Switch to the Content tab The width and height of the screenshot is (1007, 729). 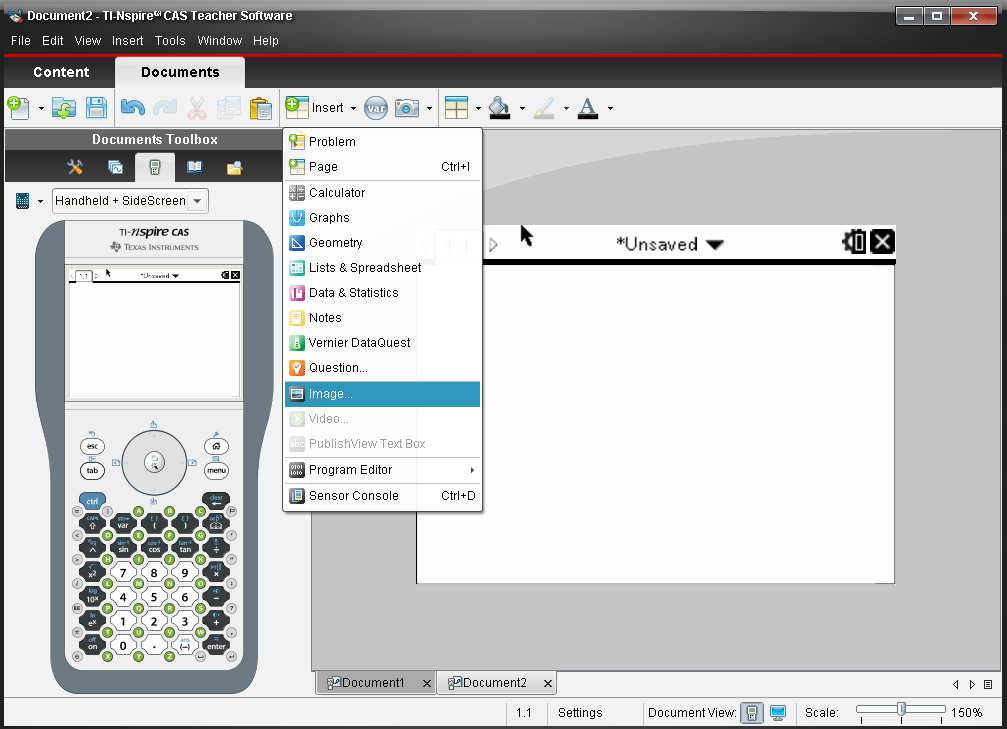tap(61, 72)
